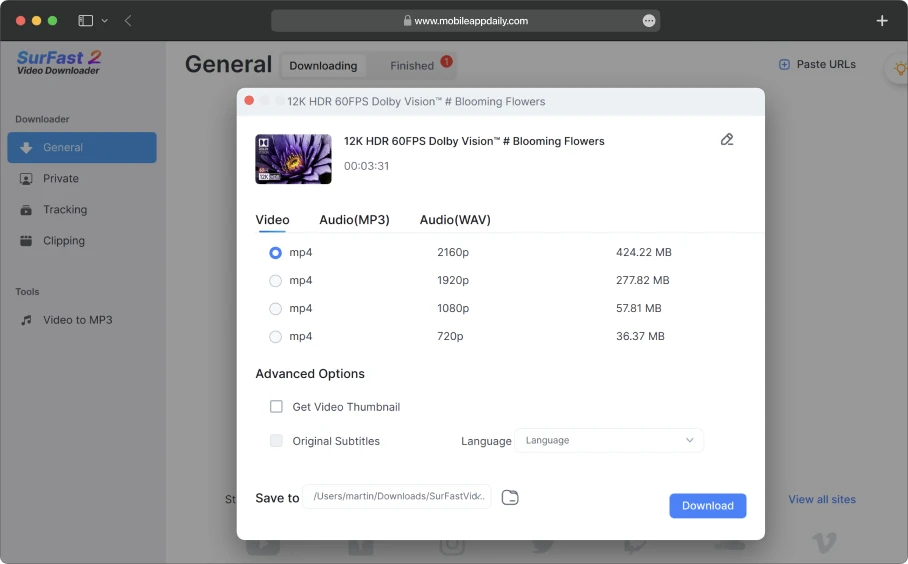Image resolution: width=908 pixels, height=564 pixels.
Task: Click the Save to path field
Action: [397, 497]
